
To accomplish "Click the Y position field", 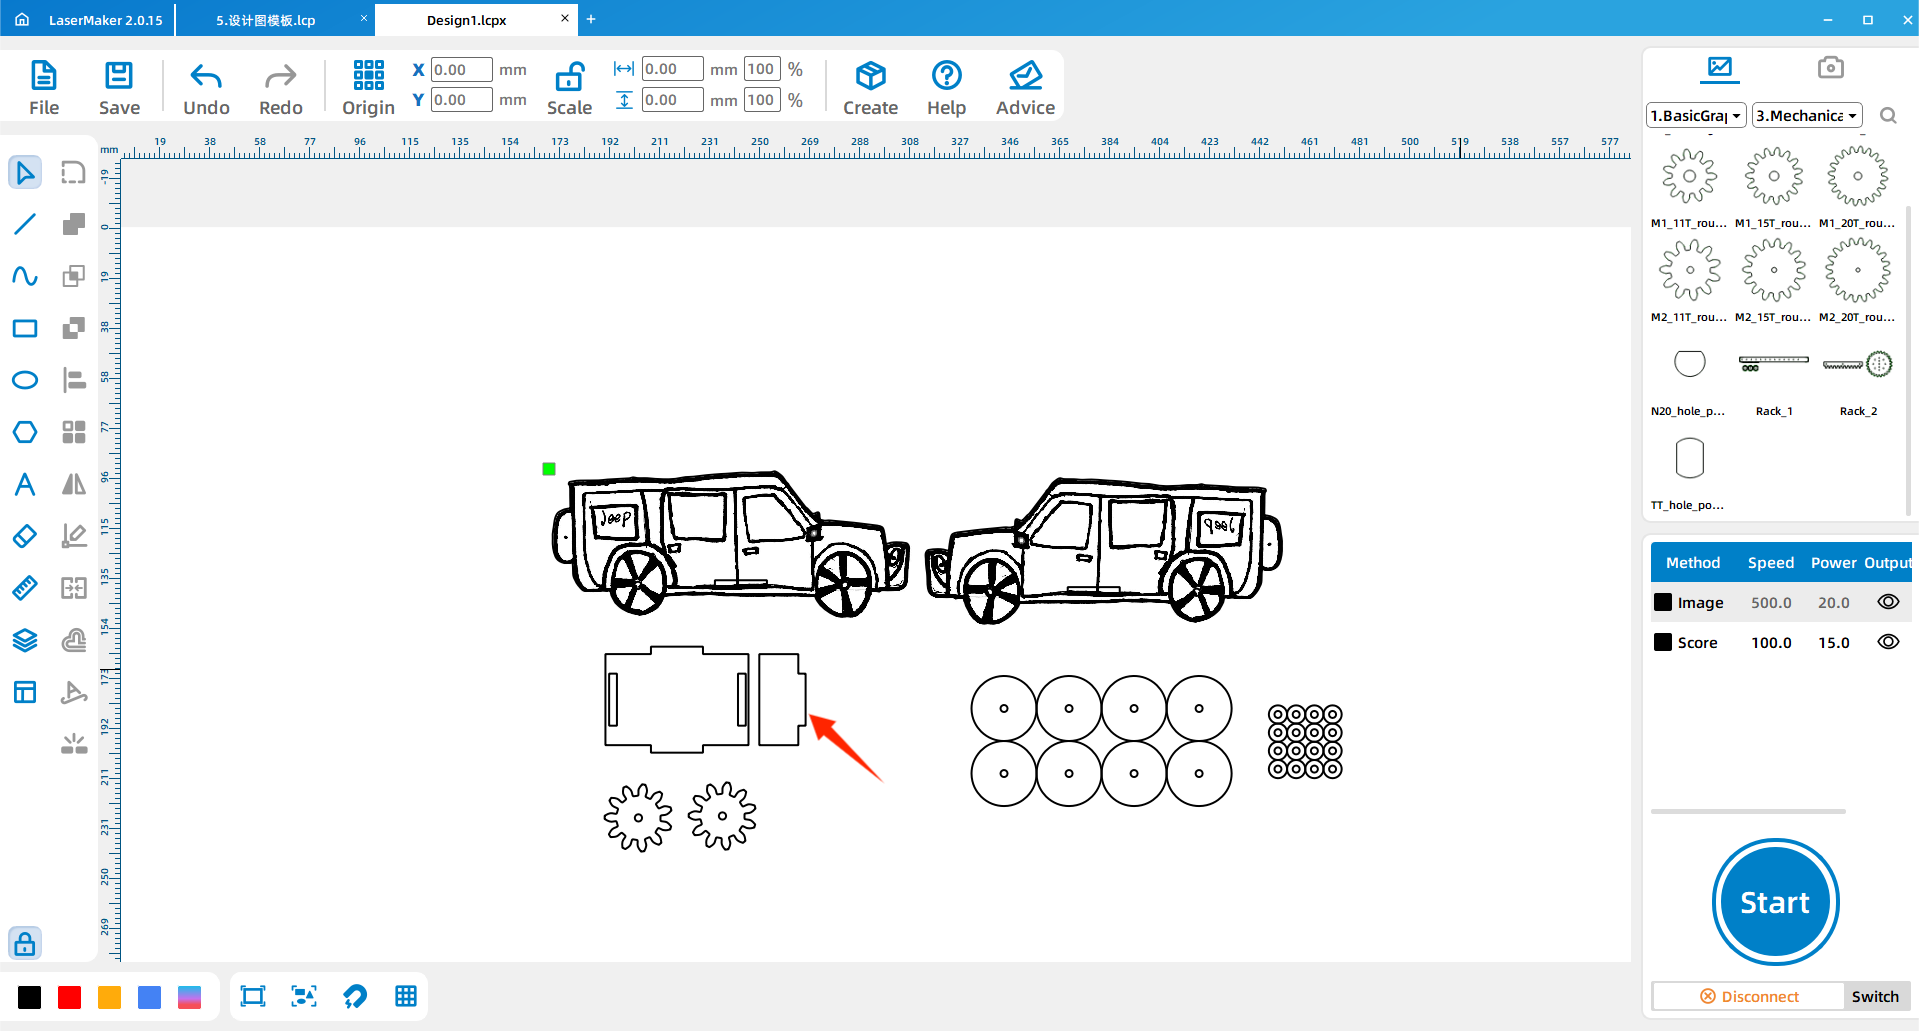I will click(x=461, y=100).
